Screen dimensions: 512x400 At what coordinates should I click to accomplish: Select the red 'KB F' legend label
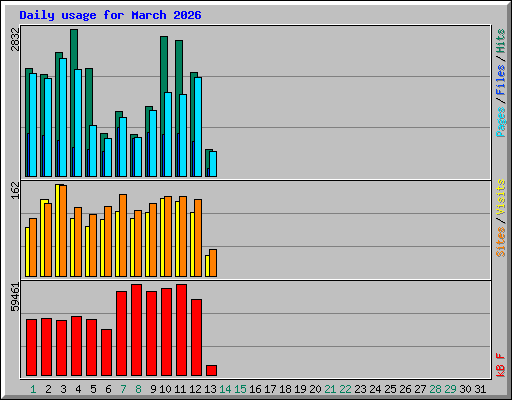pyautogui.click(x=500, y=365)
